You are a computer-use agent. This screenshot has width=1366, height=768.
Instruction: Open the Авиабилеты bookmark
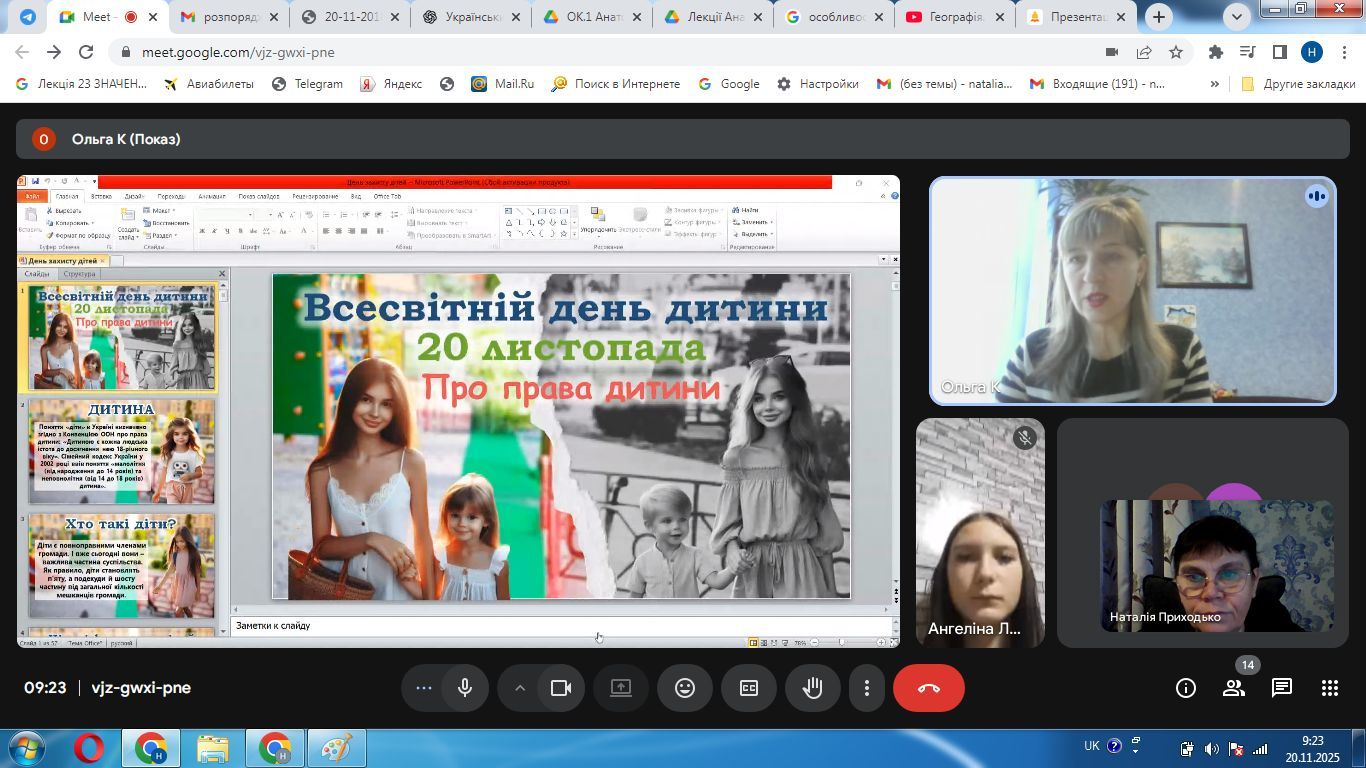209,84
